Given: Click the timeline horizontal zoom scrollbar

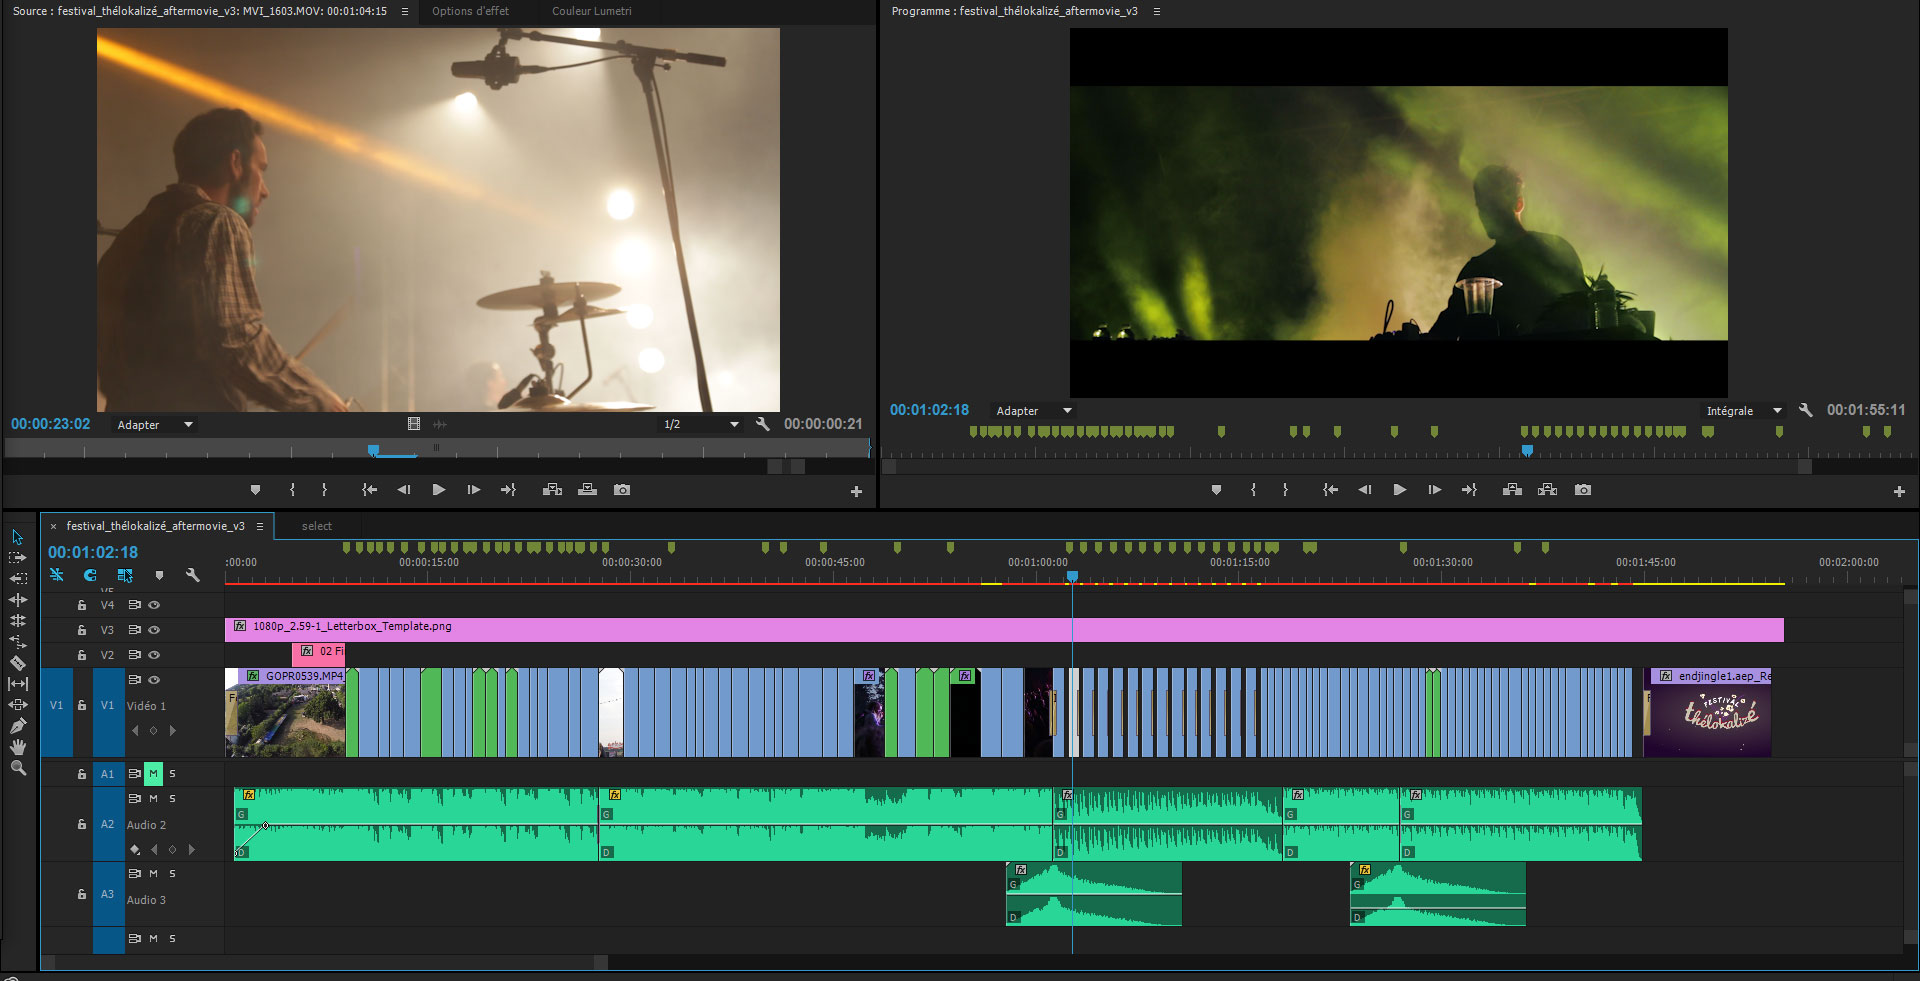Looking at the screenshot, I should point(325,962).
